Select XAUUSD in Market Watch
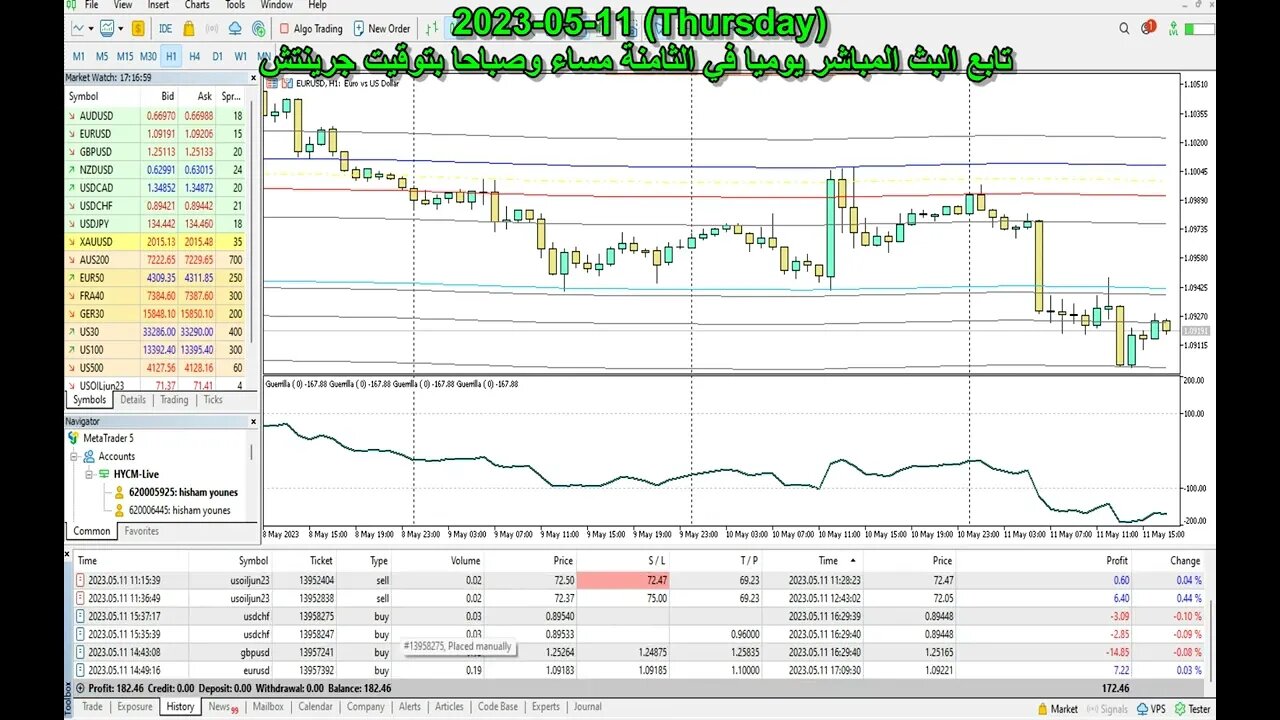Screen dimensions: 1280x720 155,241
